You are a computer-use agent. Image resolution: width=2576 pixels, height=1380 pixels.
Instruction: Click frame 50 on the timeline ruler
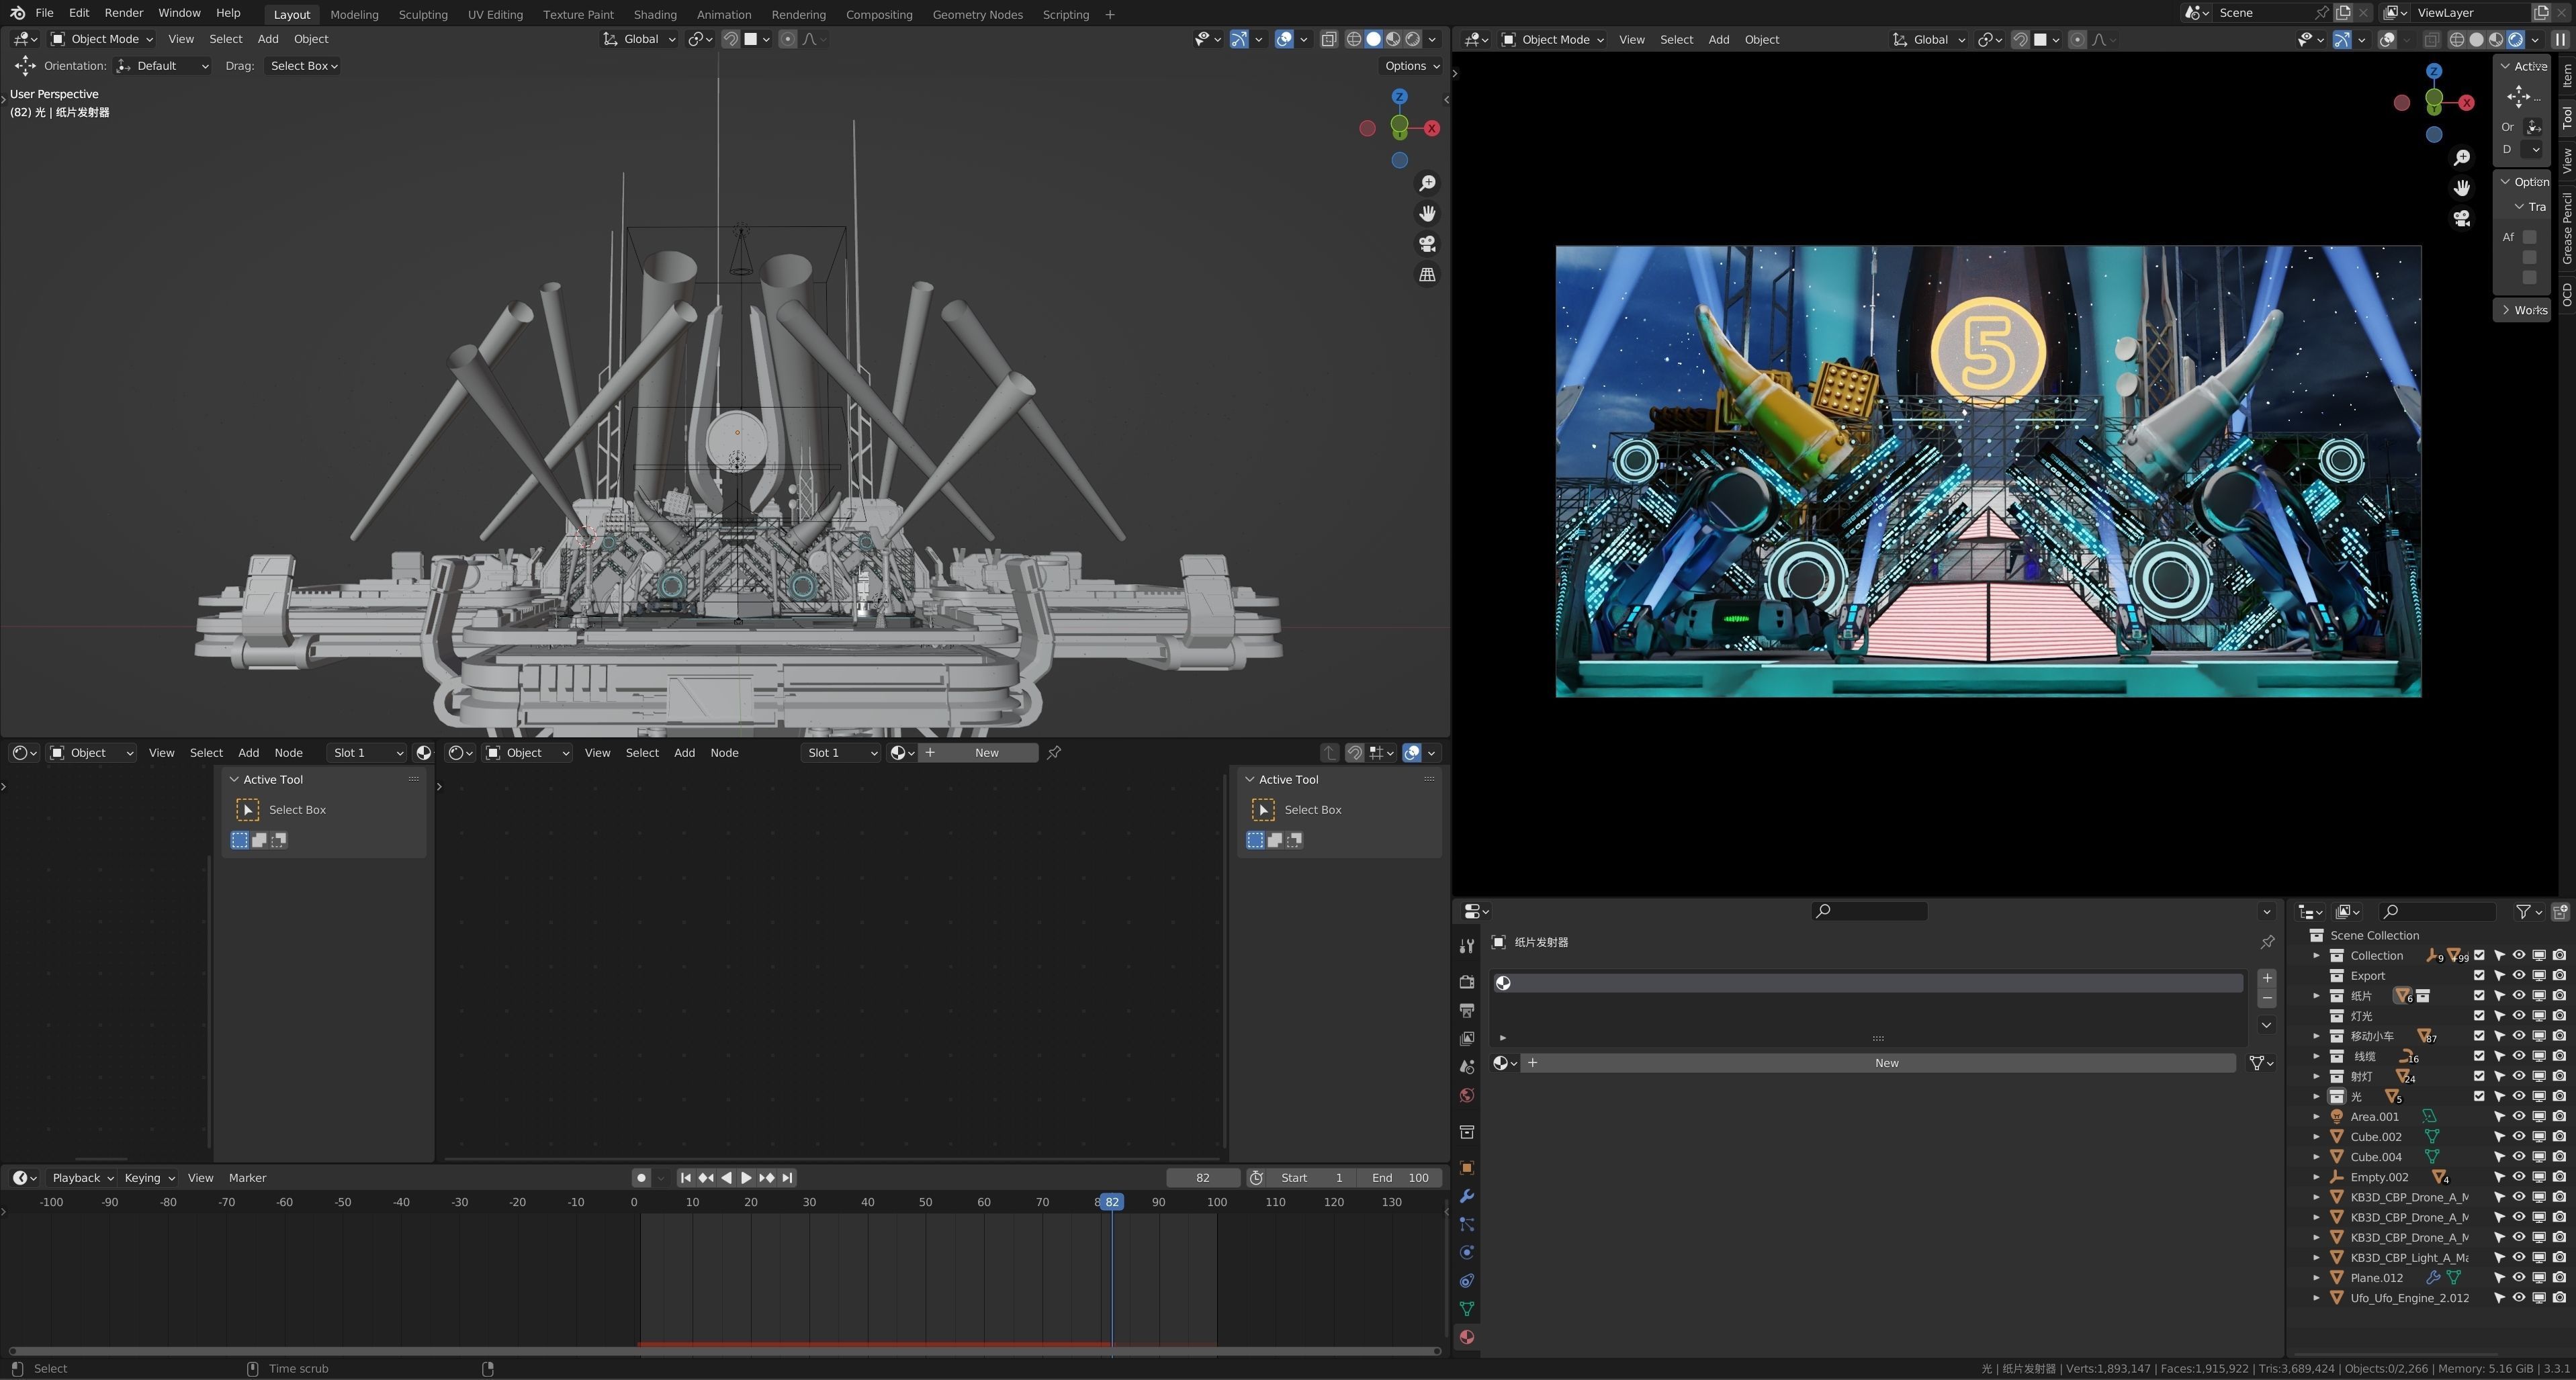coord(926,1202)
